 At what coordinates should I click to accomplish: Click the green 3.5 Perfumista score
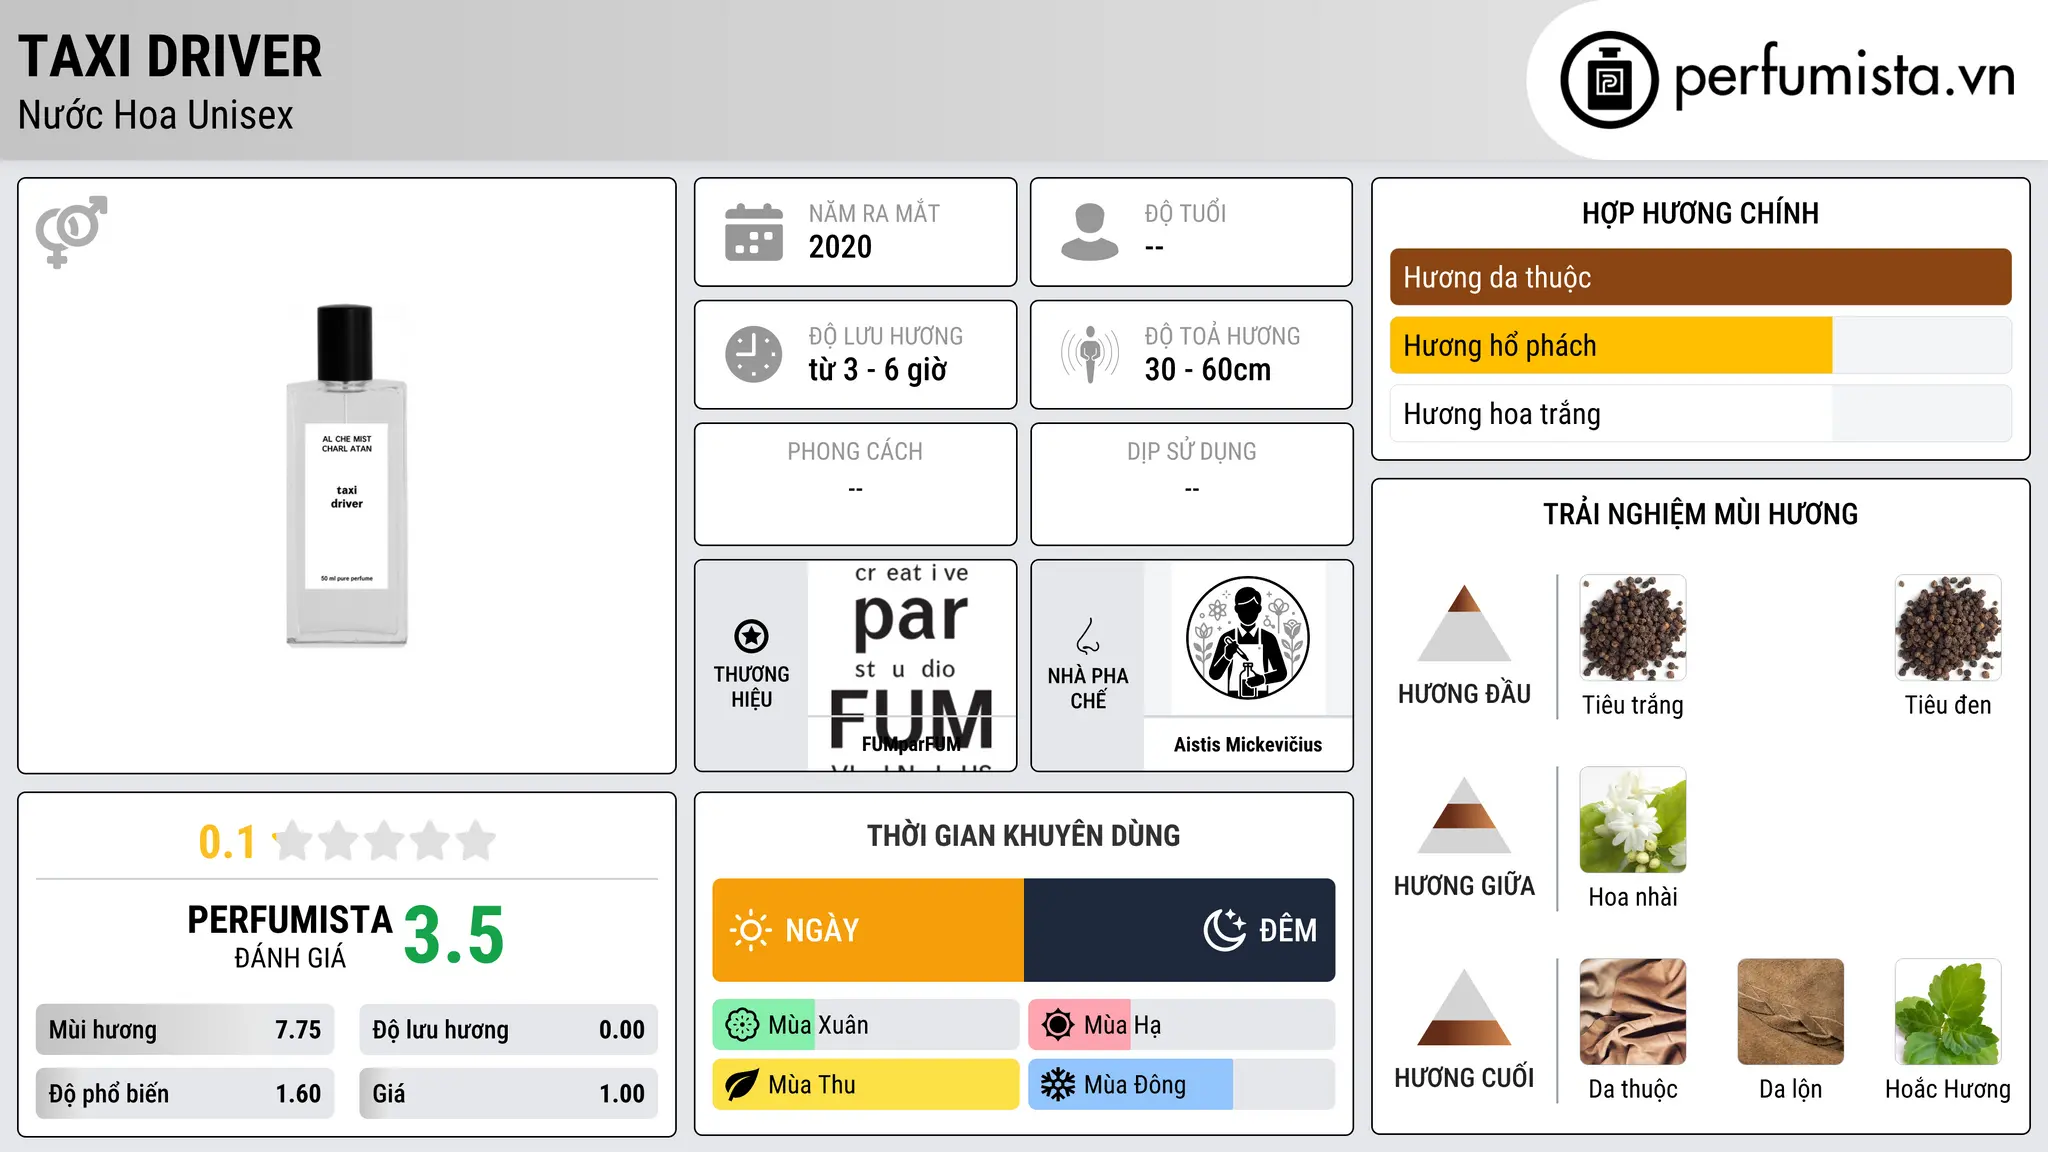coord(454,936)
